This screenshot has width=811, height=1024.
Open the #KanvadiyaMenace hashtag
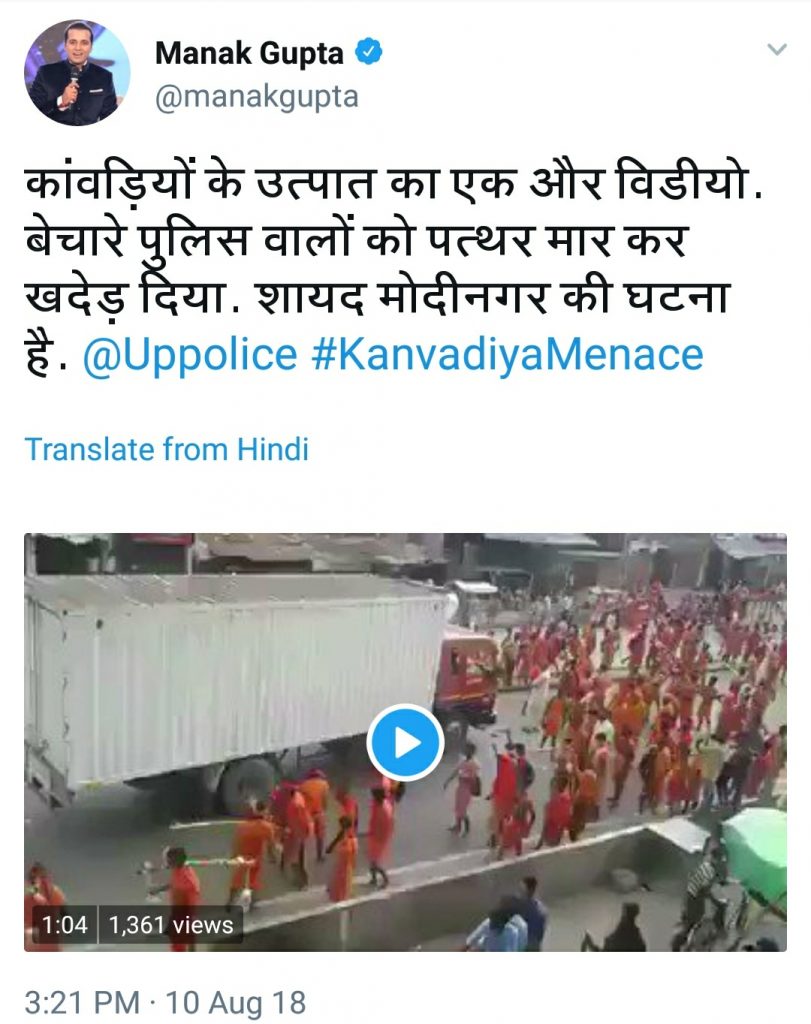(x=507, y=355)
